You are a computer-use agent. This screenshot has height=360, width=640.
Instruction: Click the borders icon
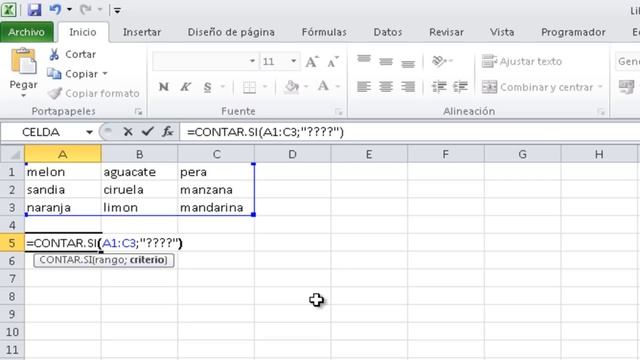(x=249, y=87)
